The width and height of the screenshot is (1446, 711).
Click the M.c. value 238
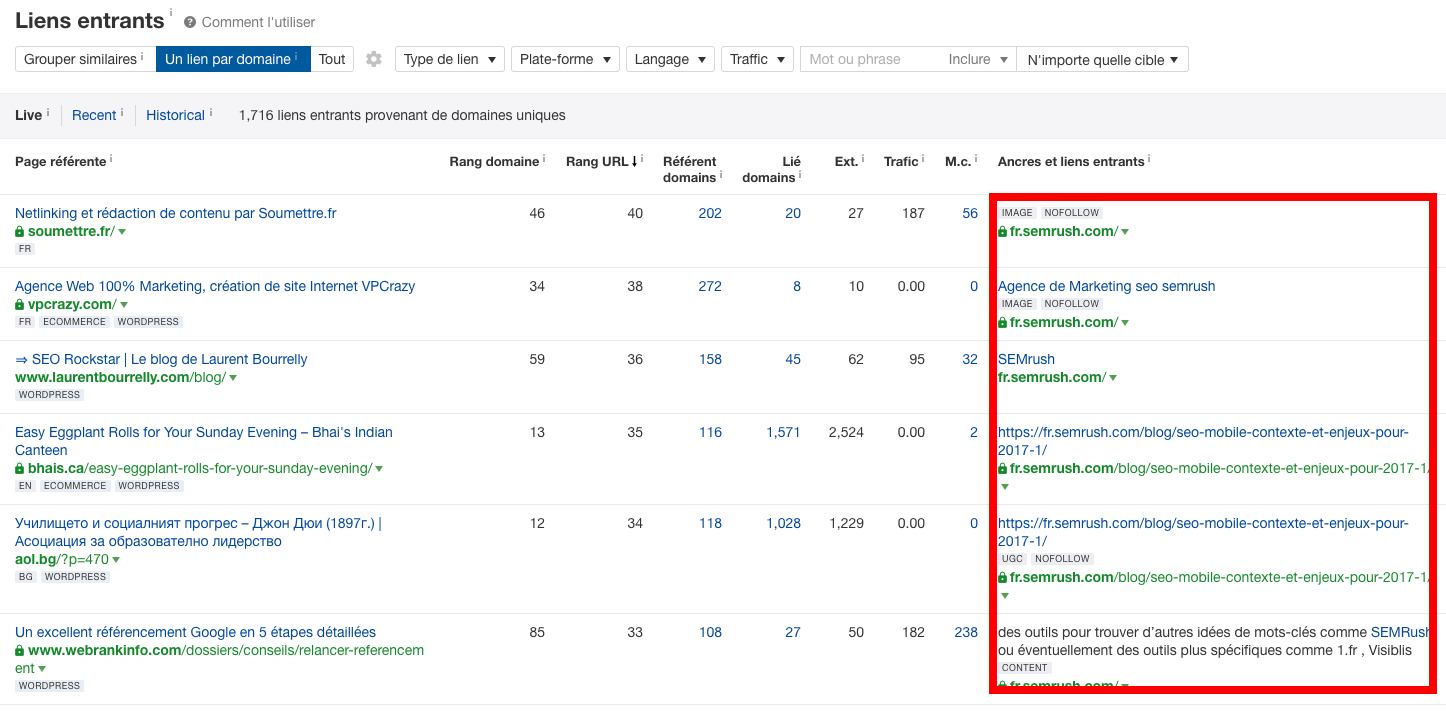coord(966,632)
